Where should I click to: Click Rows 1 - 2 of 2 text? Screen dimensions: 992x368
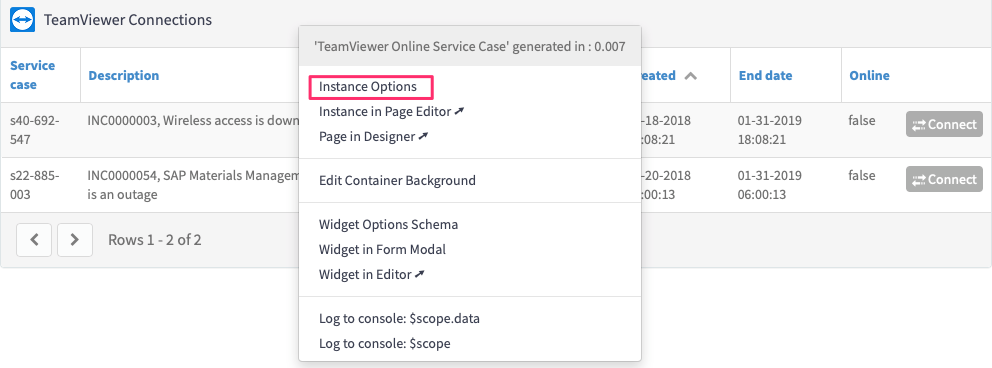(155, 240)
